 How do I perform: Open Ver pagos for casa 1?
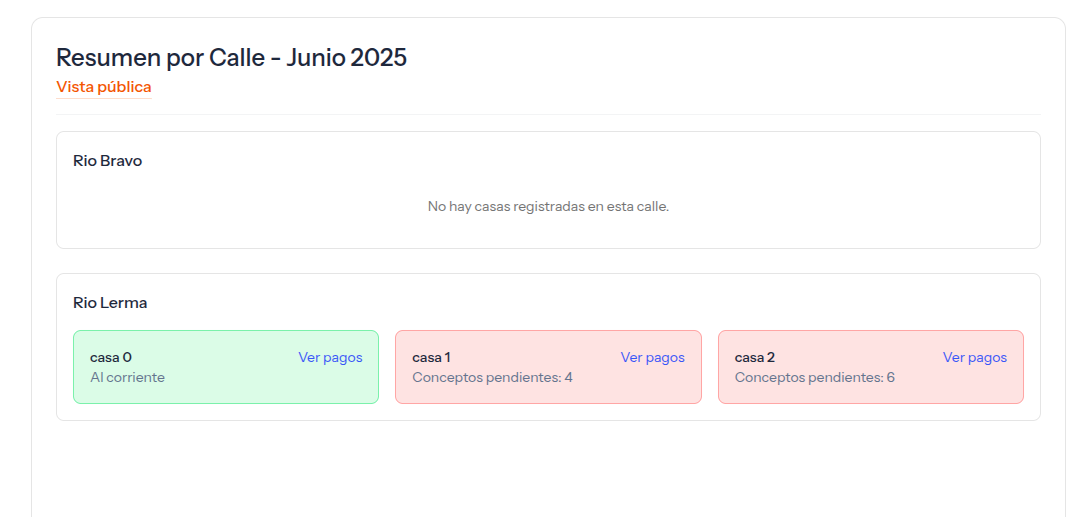652,357
